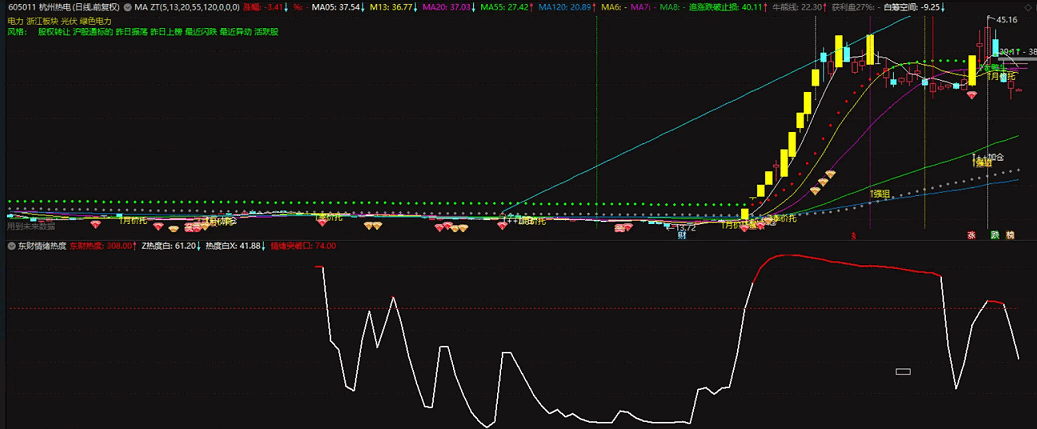Click the 13.72 low price label

coord(686,227)
